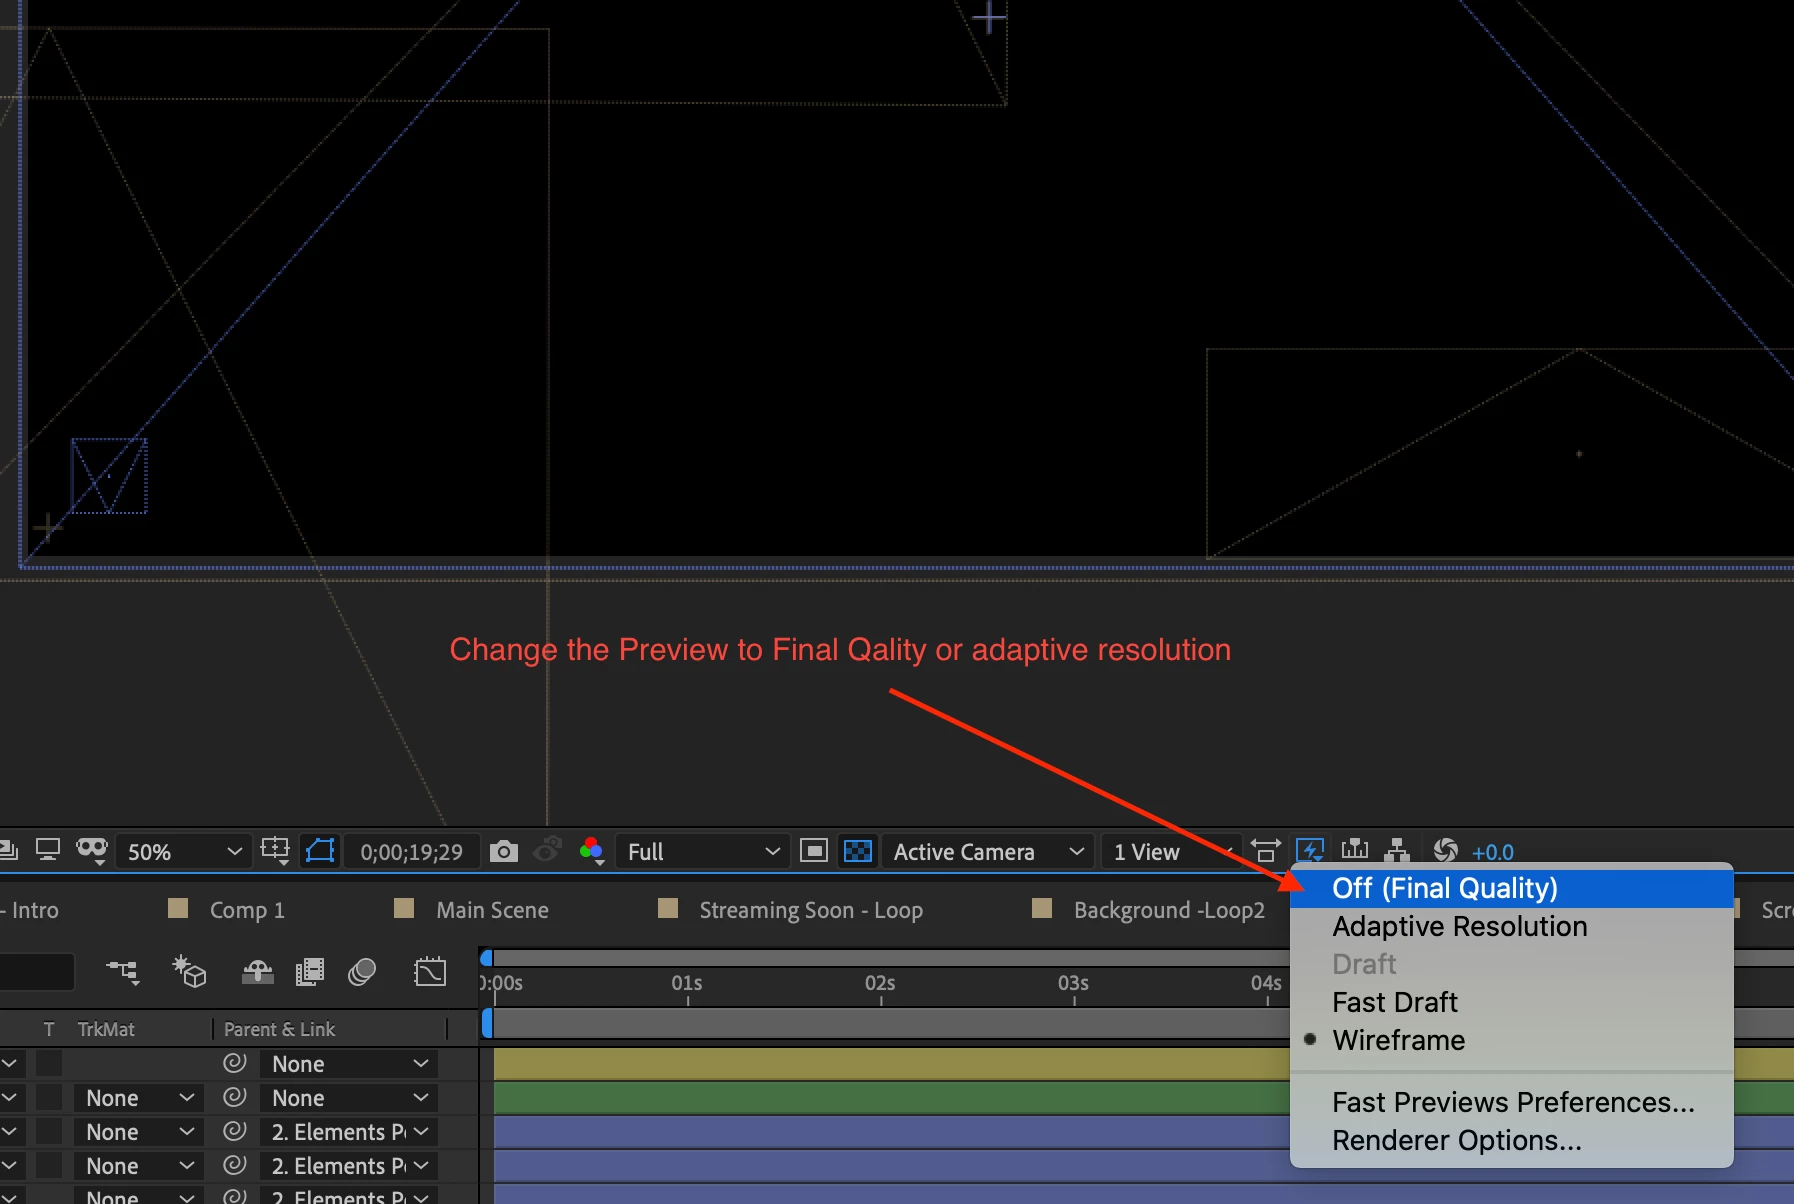Open Background -Loop2 timeline tab
1794x1204 pixels.
[x=1169, y=910]
